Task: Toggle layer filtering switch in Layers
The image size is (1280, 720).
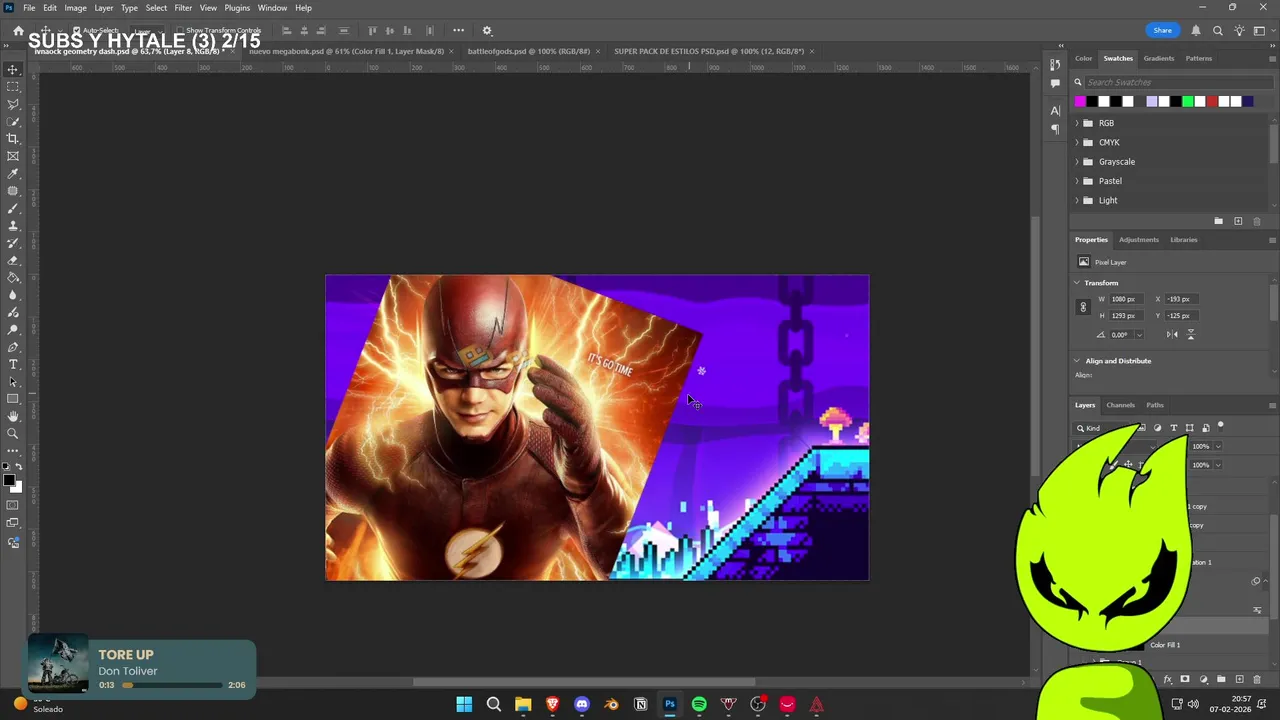Action: coord(1220,426)
